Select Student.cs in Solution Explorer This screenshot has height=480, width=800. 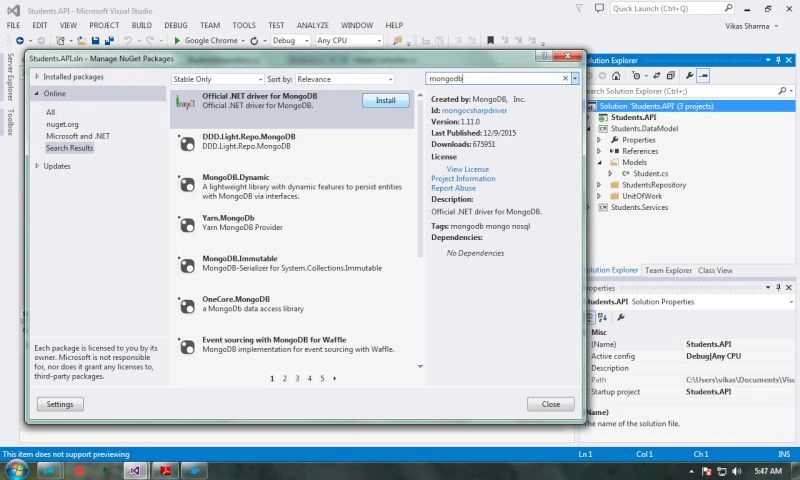click(651, 173)
